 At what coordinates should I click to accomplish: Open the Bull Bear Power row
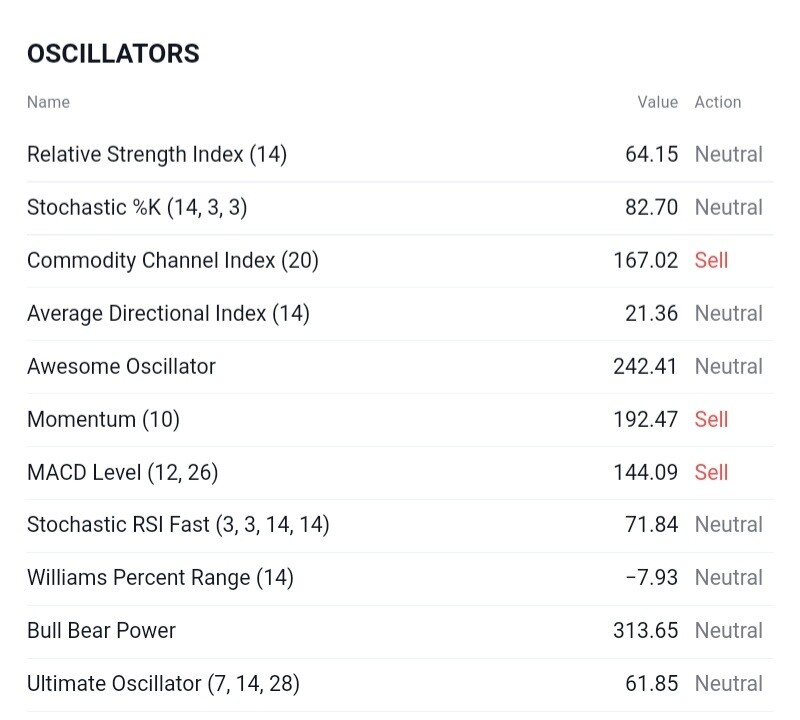pos(400,631)
